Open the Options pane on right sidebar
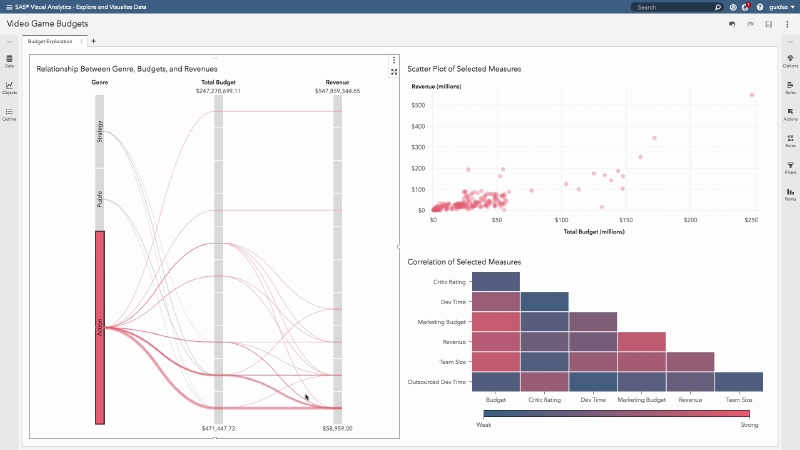The height and width of the screenshot is (450, 800). point(790,62)
